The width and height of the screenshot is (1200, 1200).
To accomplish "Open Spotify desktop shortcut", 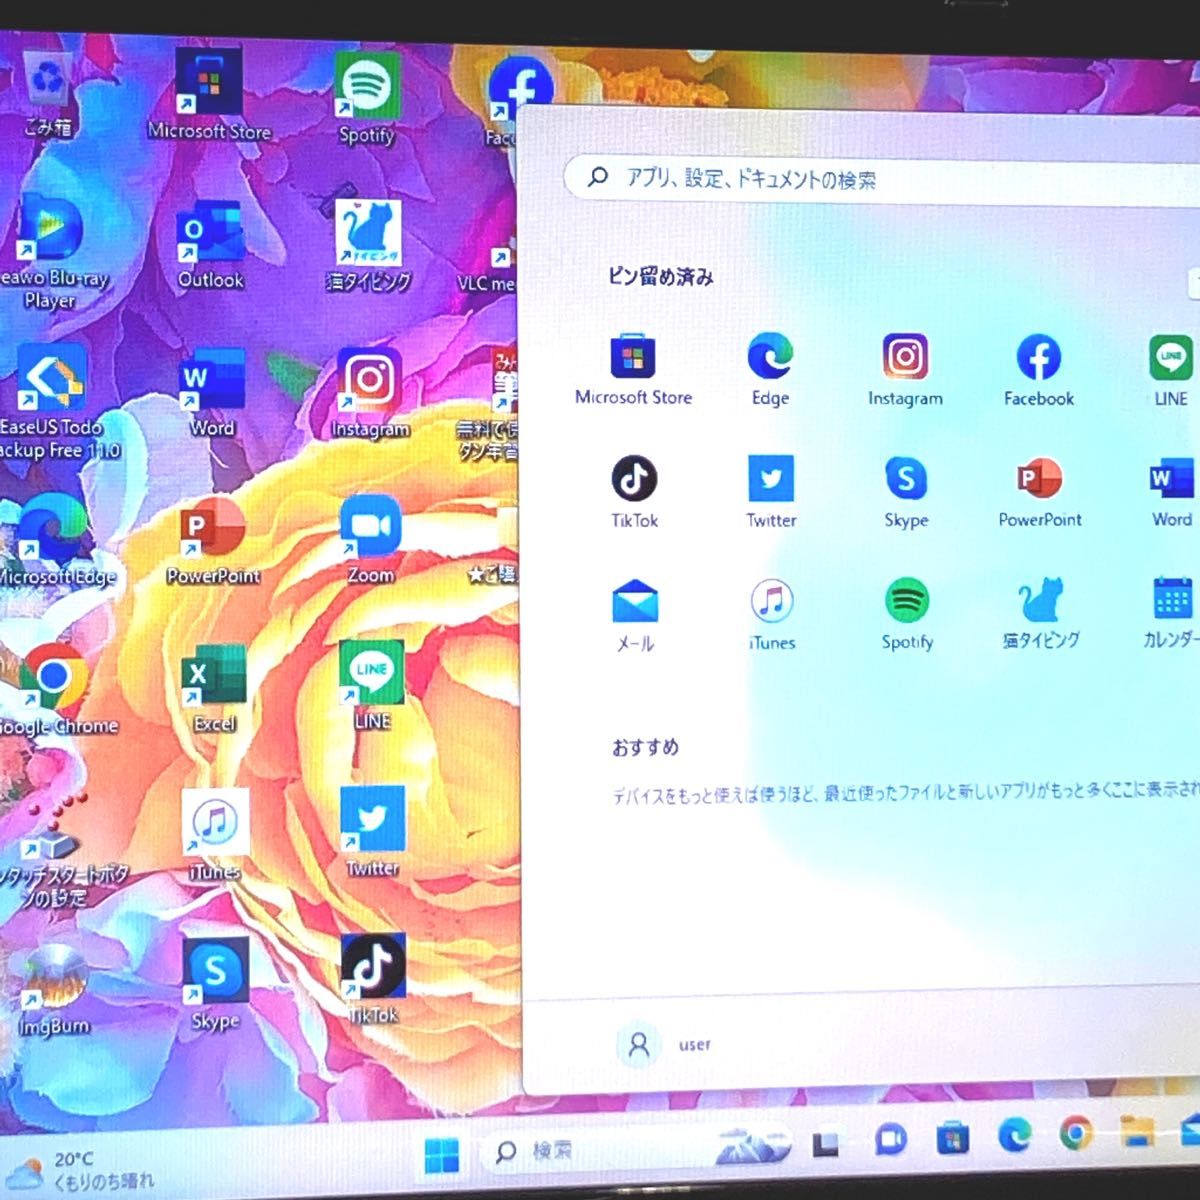I will tap(366, 98).
